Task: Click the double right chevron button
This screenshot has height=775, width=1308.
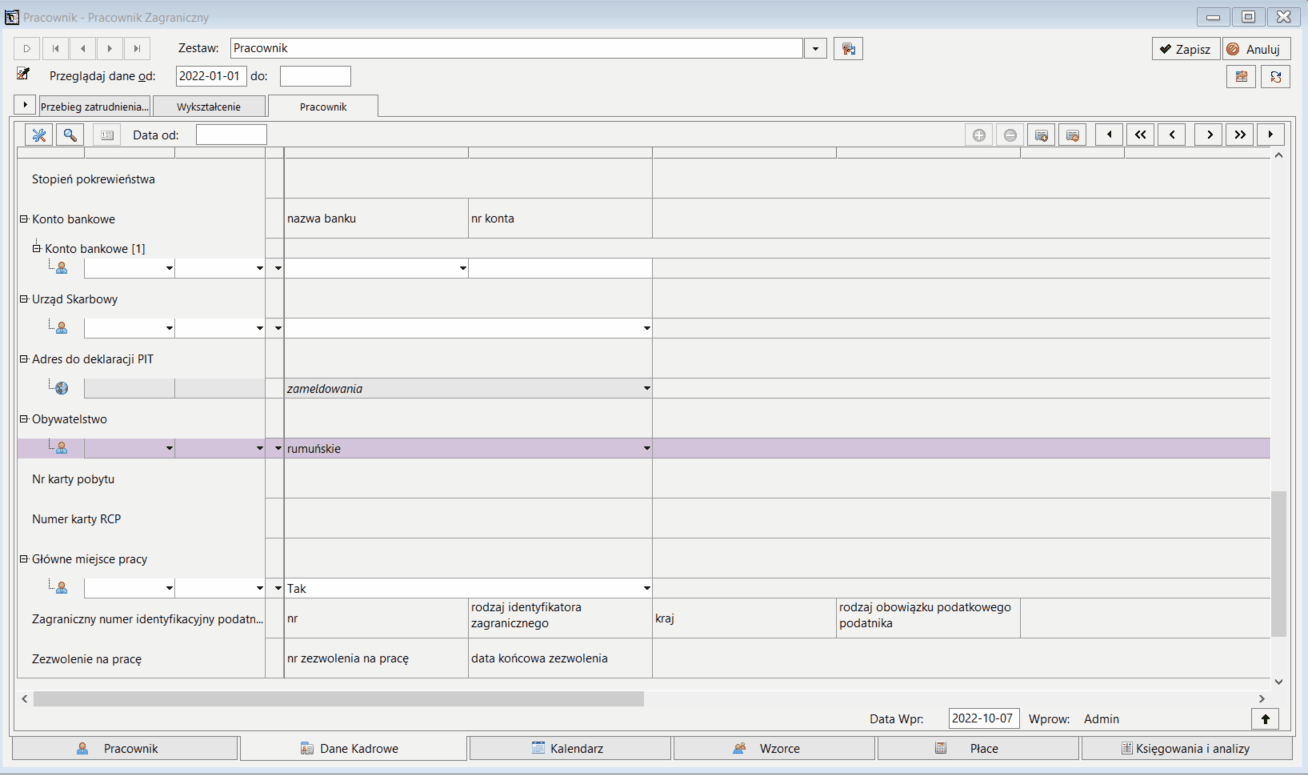Action: click(1240, 135)
